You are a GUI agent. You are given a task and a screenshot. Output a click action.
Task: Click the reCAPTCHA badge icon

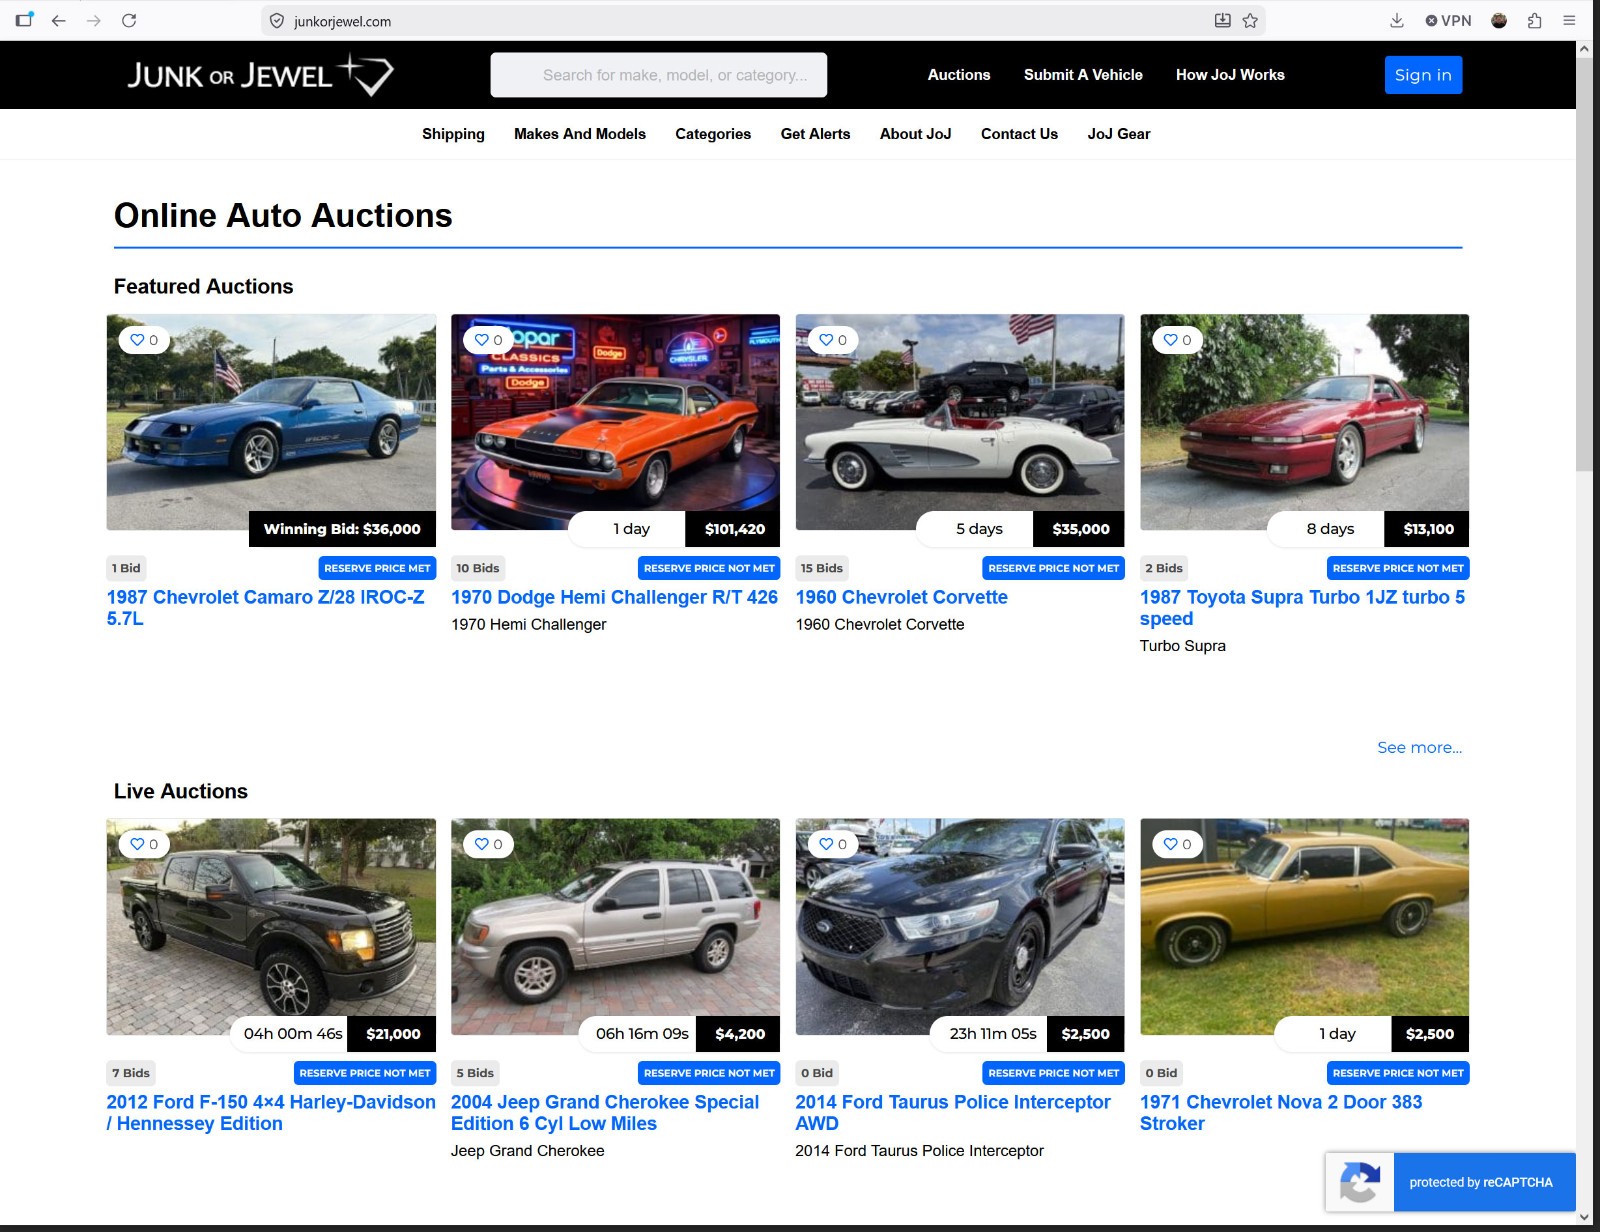(1359, 1182)
